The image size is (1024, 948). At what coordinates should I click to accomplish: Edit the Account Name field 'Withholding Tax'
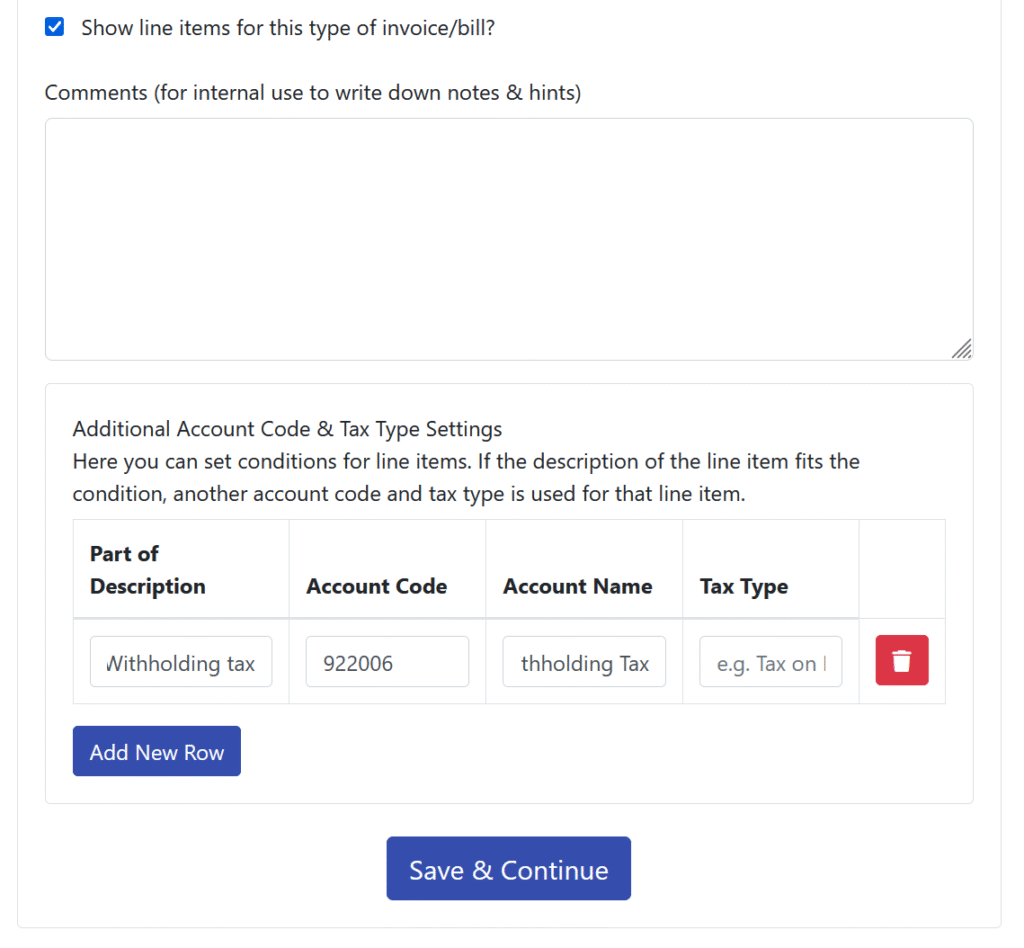(584, 661)
